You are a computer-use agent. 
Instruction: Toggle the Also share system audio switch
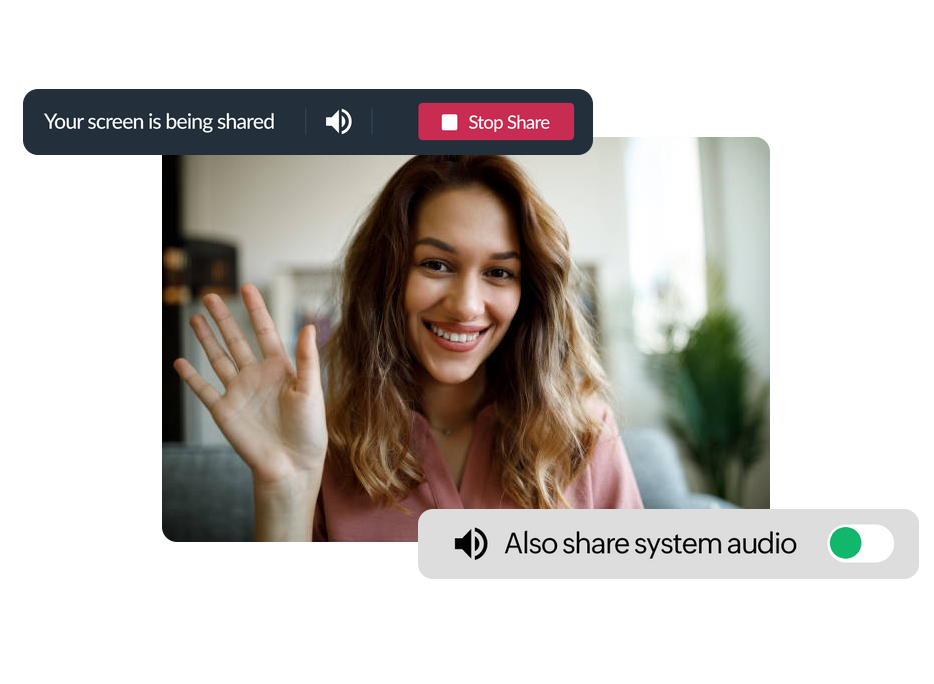tap(861, 543)
